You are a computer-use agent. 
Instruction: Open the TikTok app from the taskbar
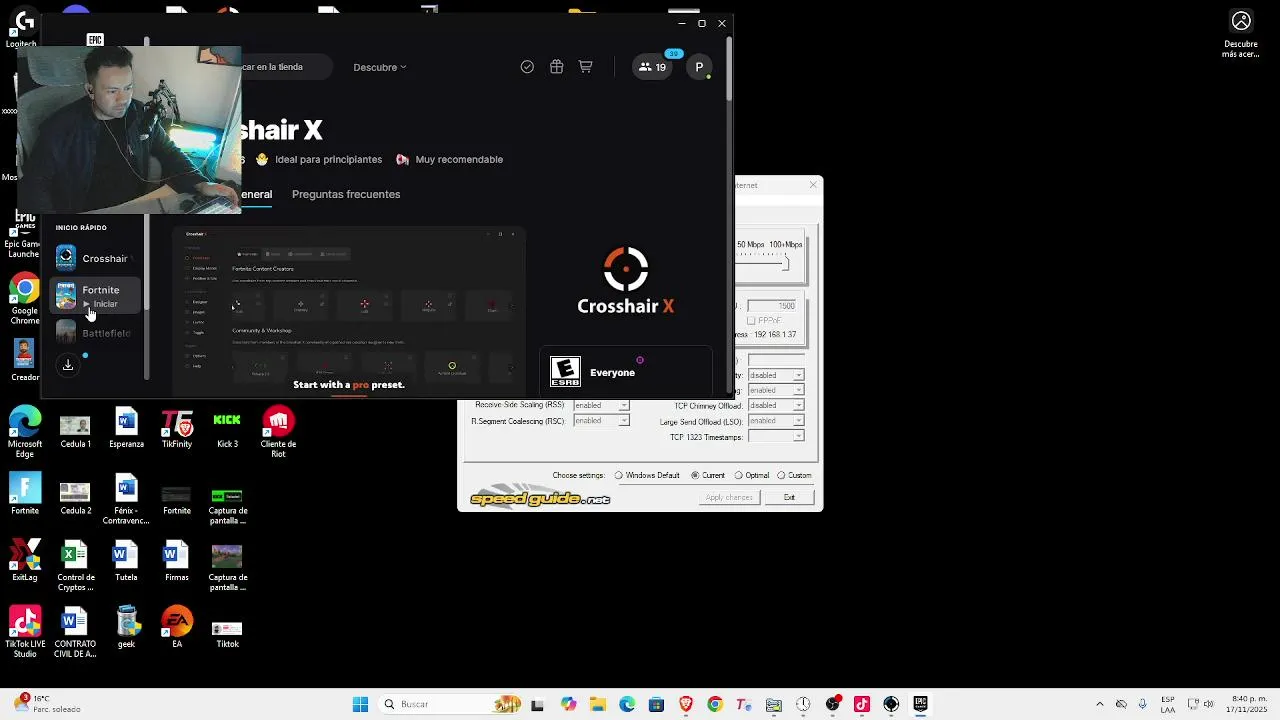(862, 704)
